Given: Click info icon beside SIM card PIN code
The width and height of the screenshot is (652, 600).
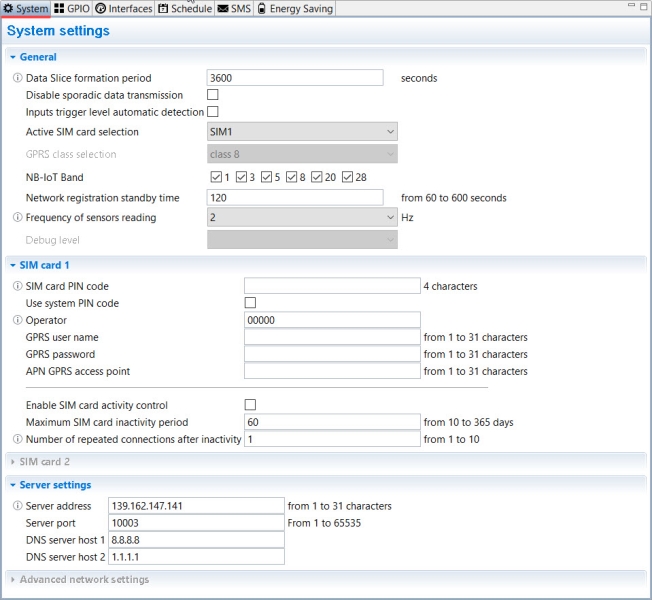Looking at the screenshot, I should pos(17,286).
